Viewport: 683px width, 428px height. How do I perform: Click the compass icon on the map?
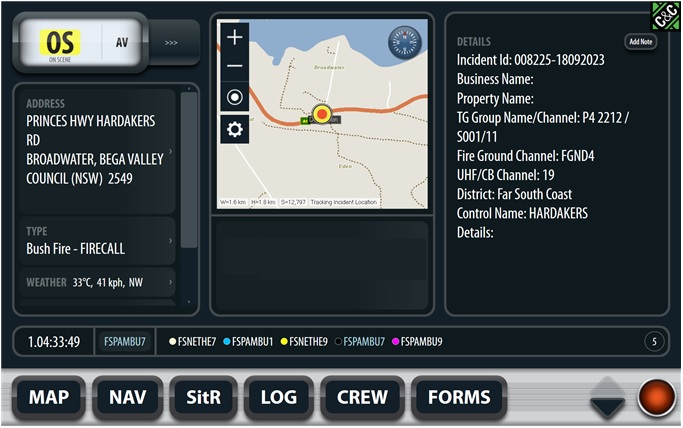[405, 43]
